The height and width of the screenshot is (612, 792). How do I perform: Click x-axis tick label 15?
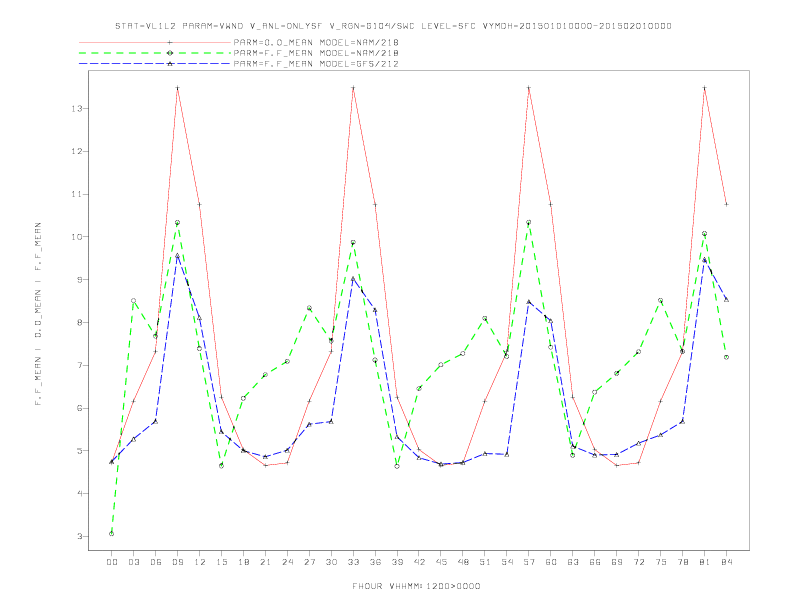(x=221, y=562)
